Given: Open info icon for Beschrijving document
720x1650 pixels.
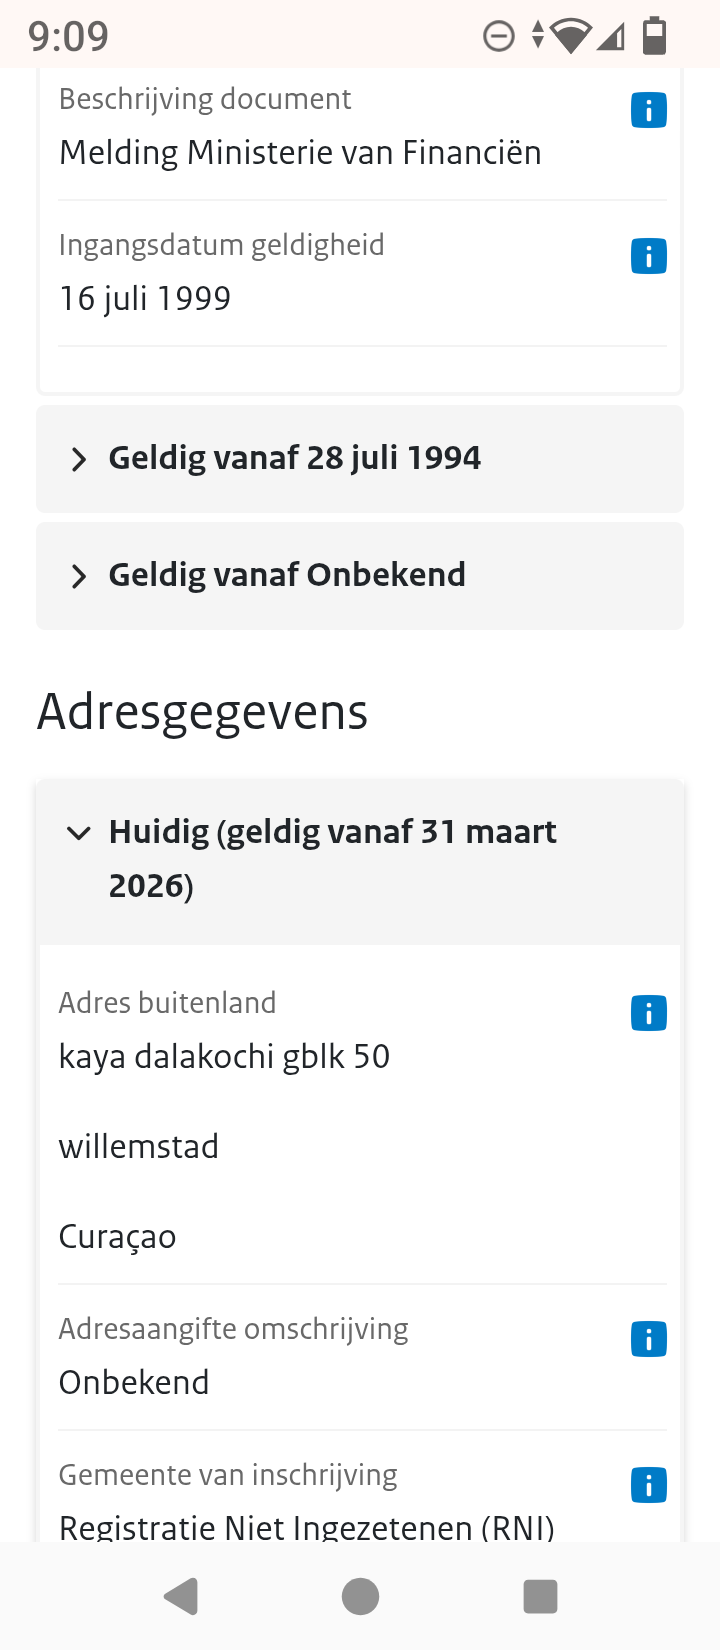Looking at the screenshot, I should point(648,110).
